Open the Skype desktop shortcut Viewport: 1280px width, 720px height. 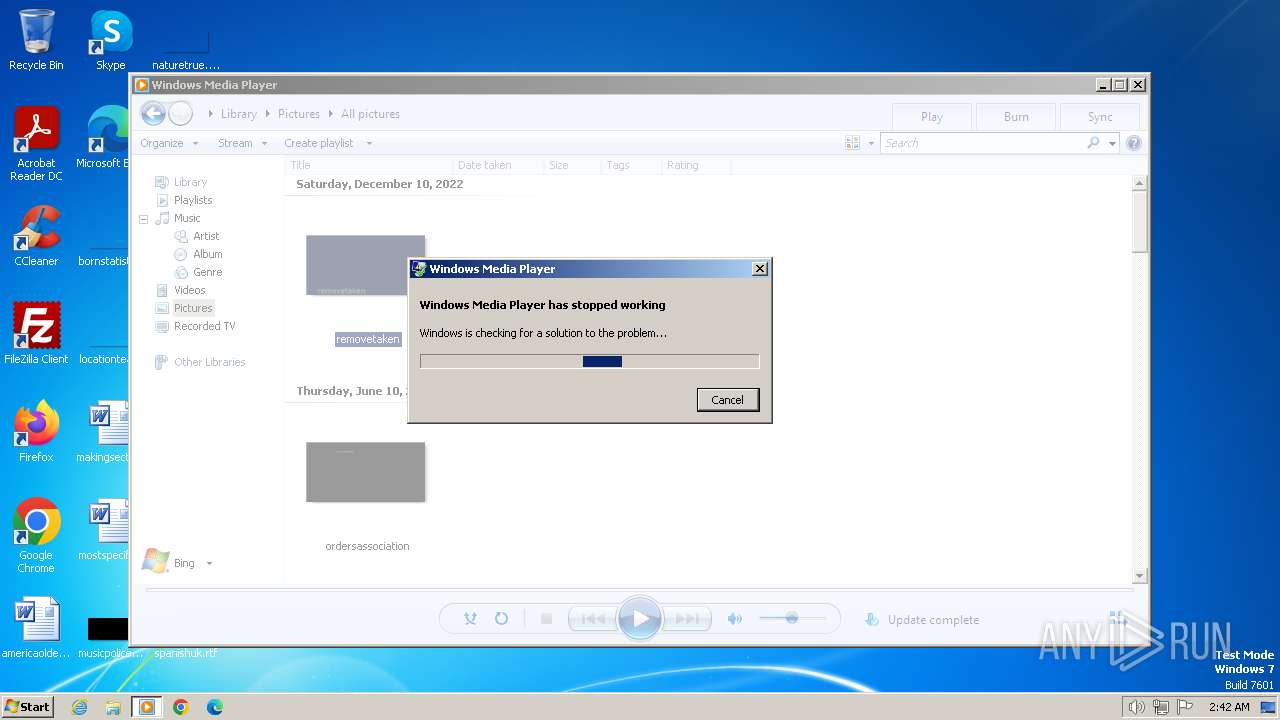point(111,40)
